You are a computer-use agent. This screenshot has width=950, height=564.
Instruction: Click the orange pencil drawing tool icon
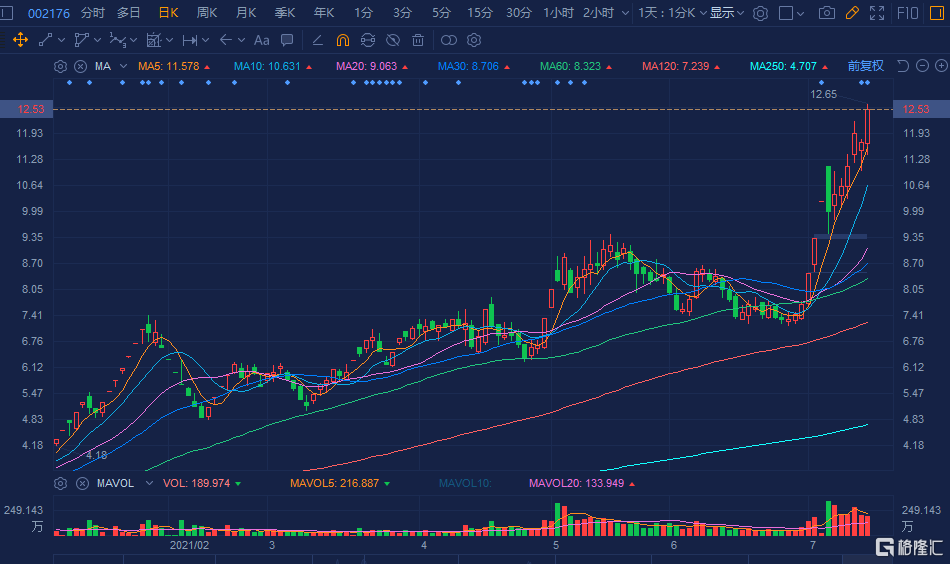point(852,13)
